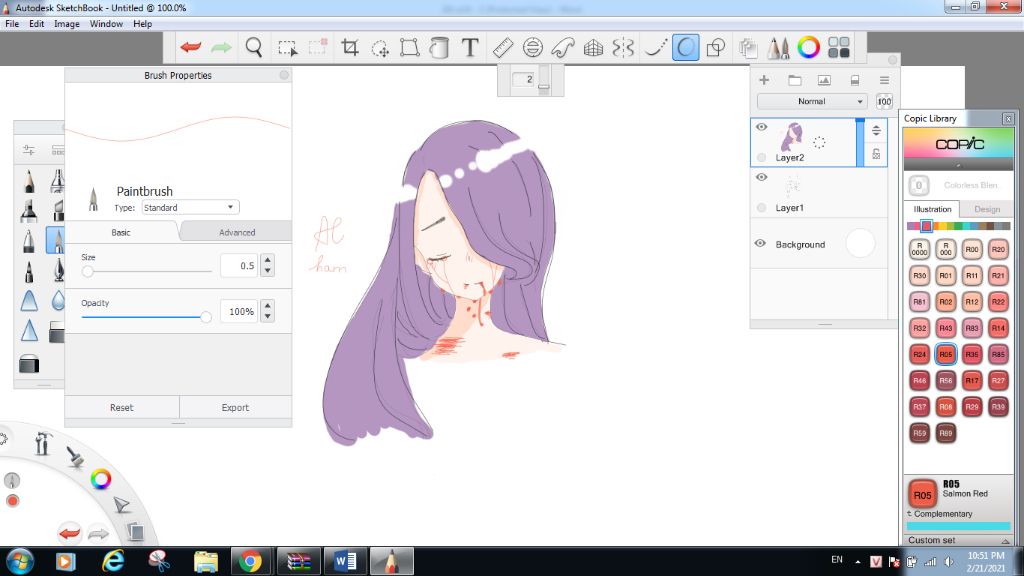The width and height of the screenshot is (1024, 576).
Task: Select the Text tool
Action: [x=470, y=47]
